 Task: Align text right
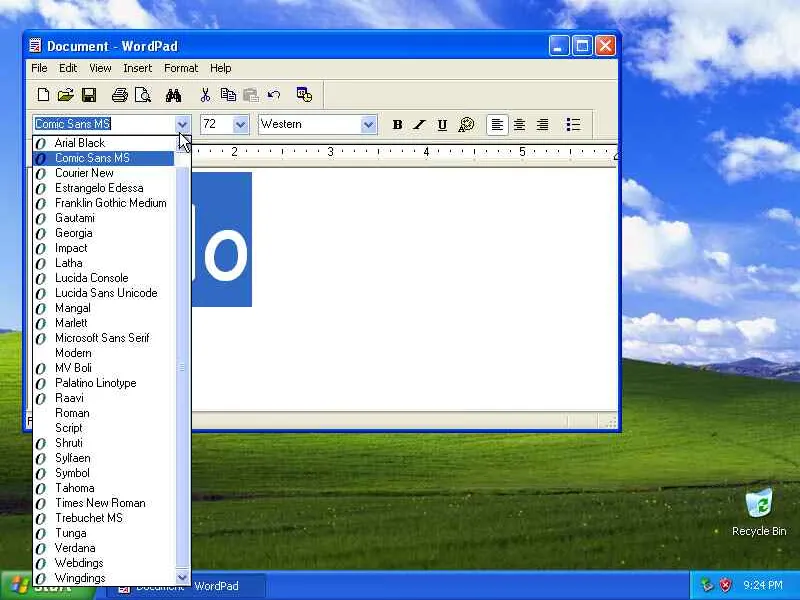[542, 124]
